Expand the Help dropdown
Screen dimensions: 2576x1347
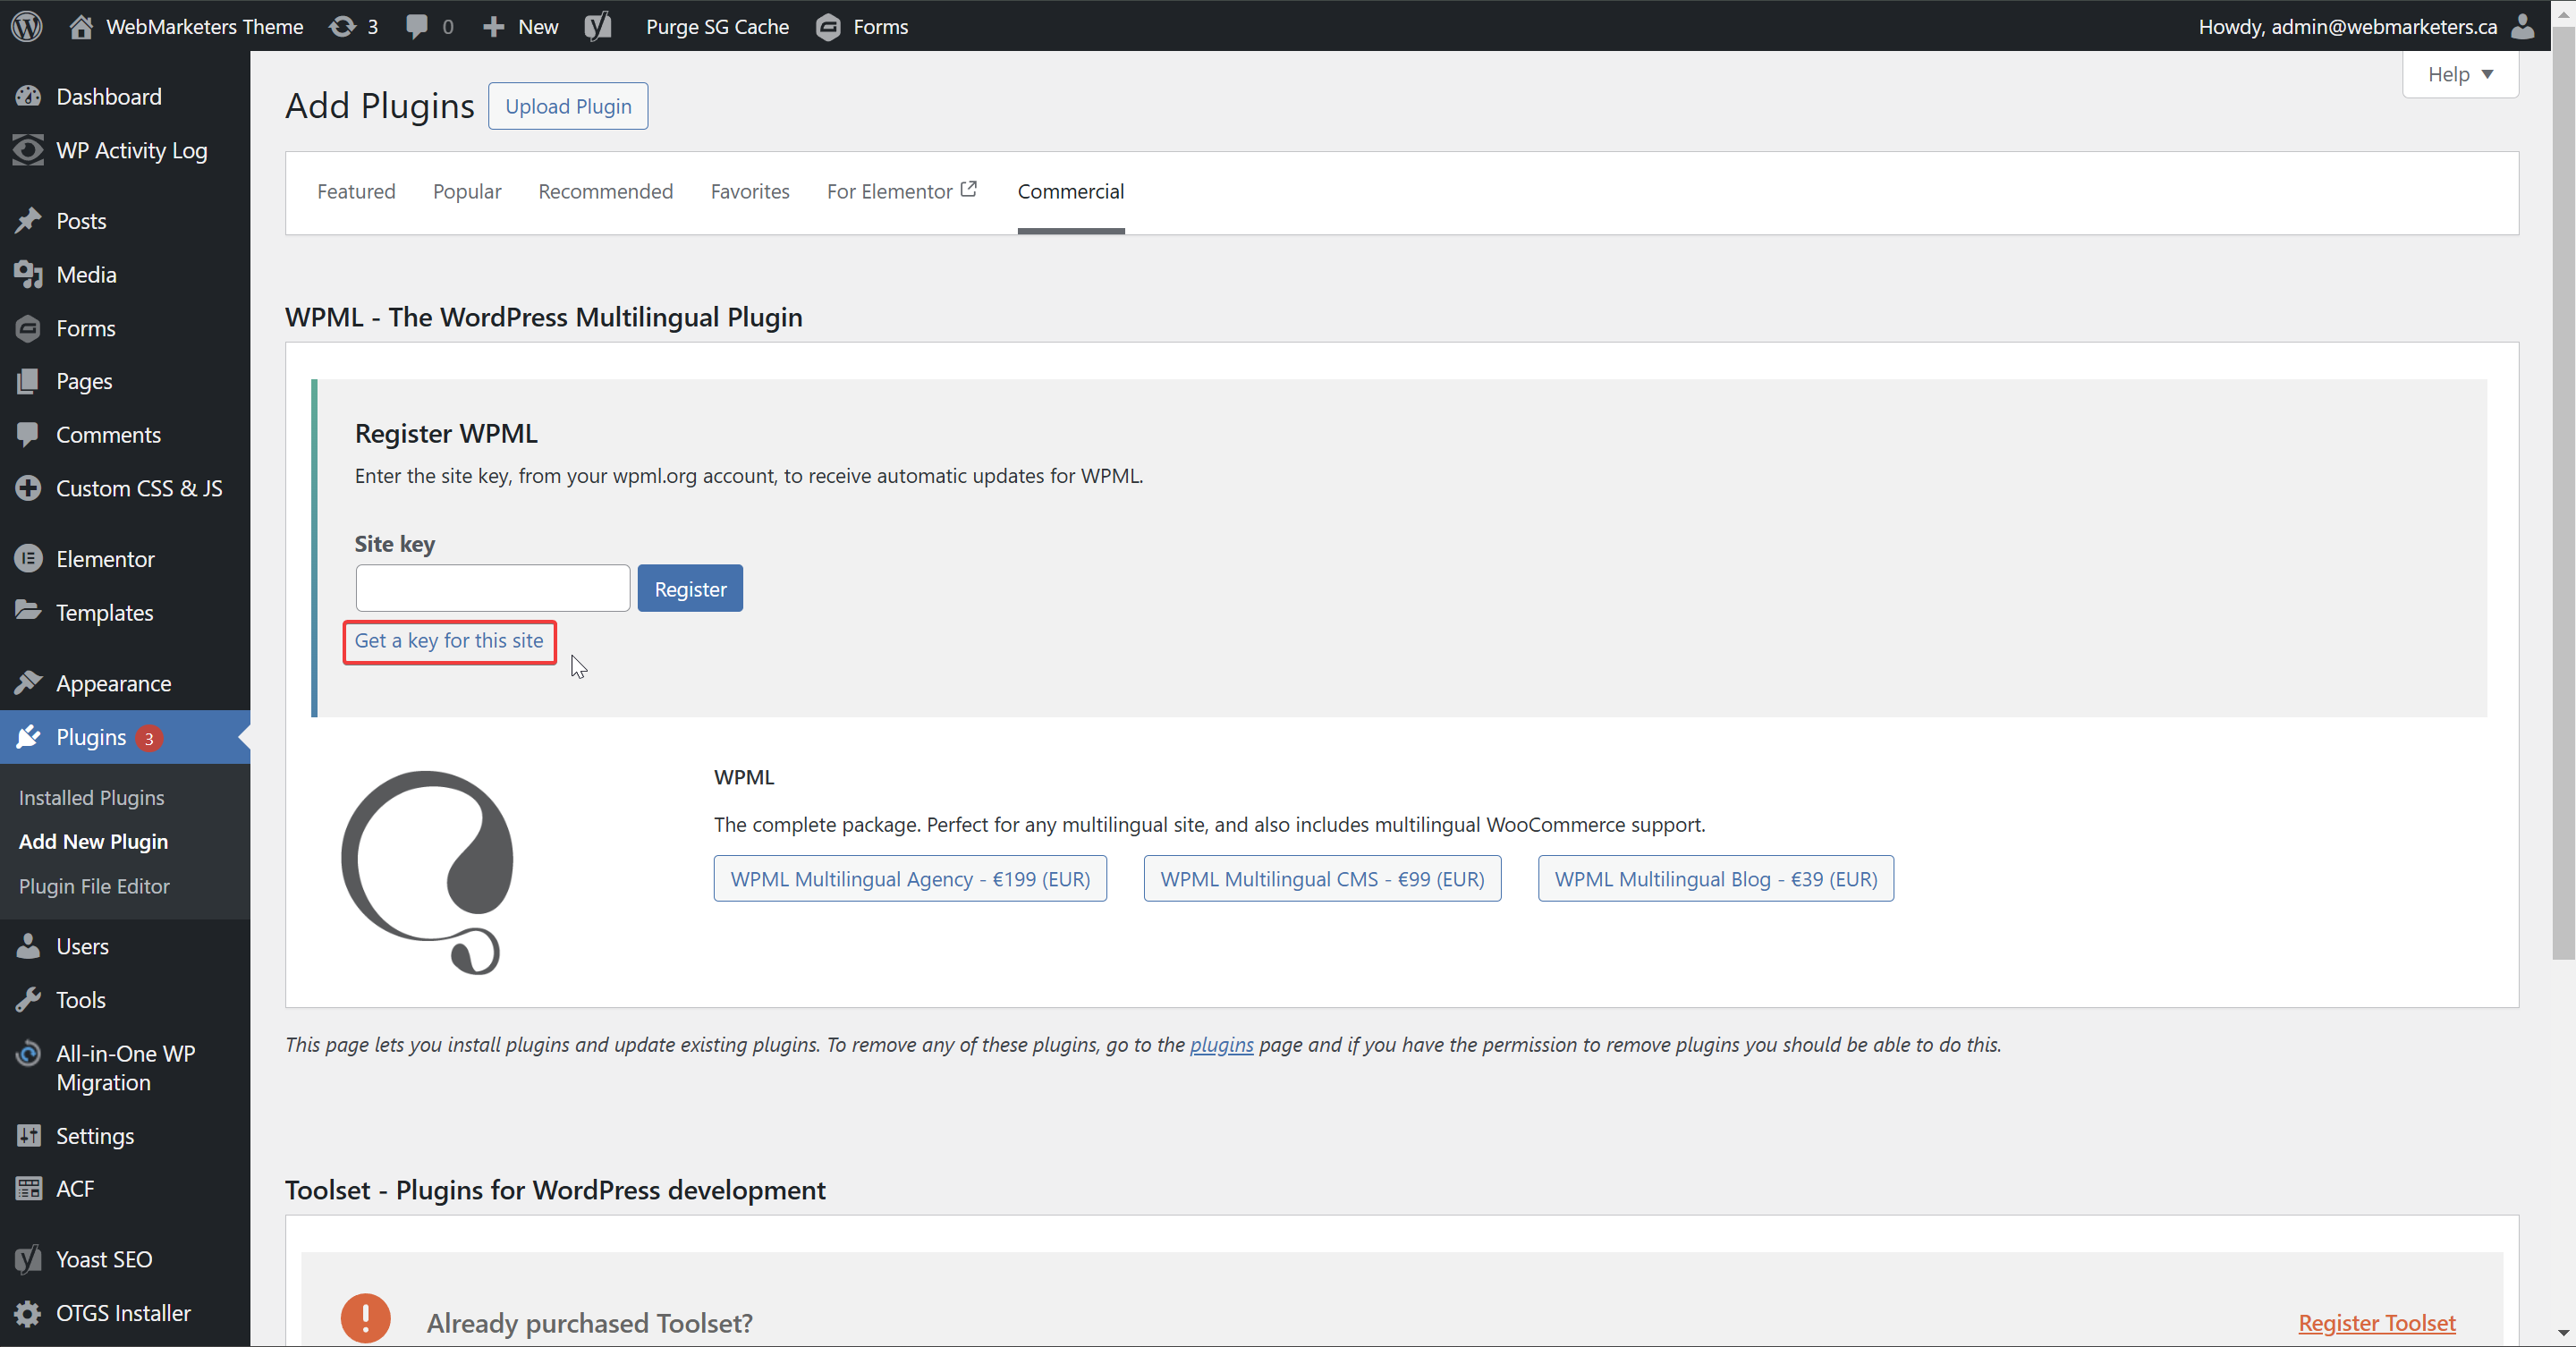[2459, 74]
